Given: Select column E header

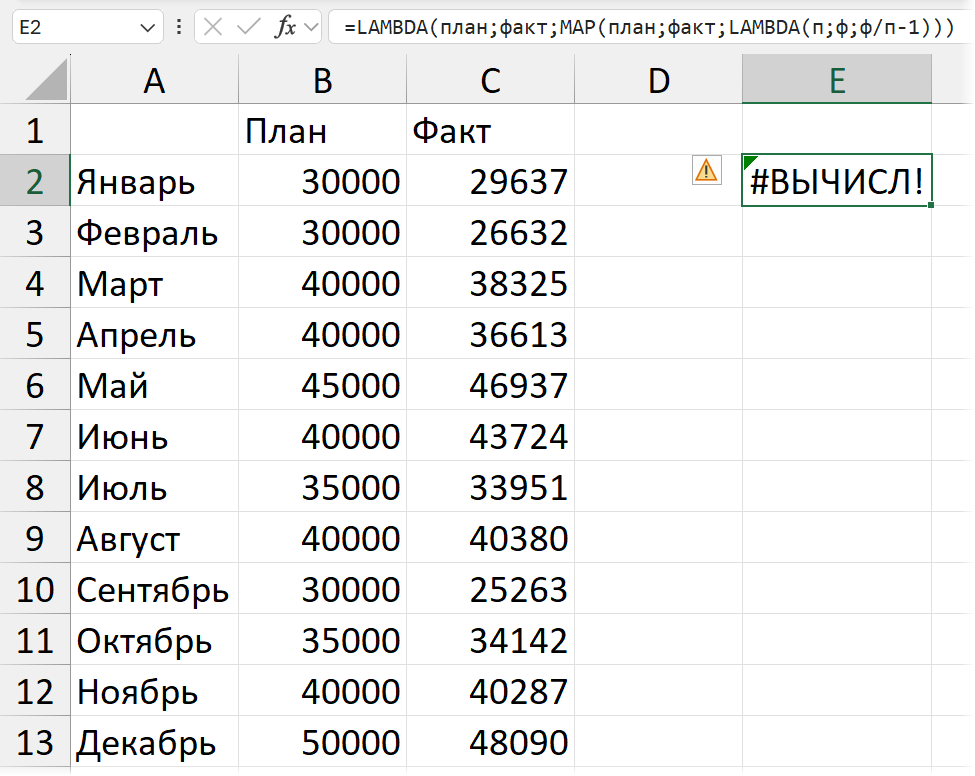Looking at the screenshot, I should 836,80.
